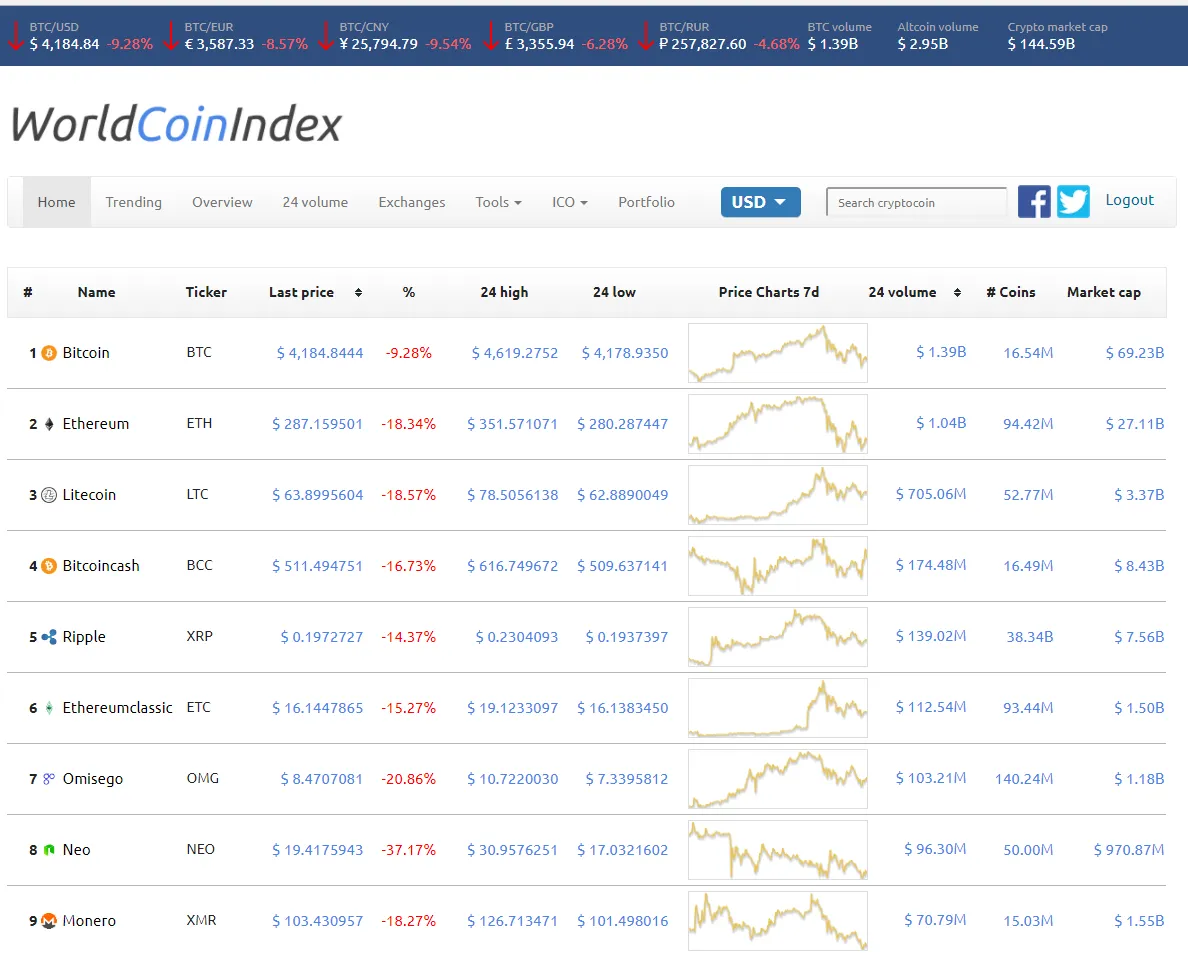
Task: Click the 24 low column header
Action: (x=614, y=292)
